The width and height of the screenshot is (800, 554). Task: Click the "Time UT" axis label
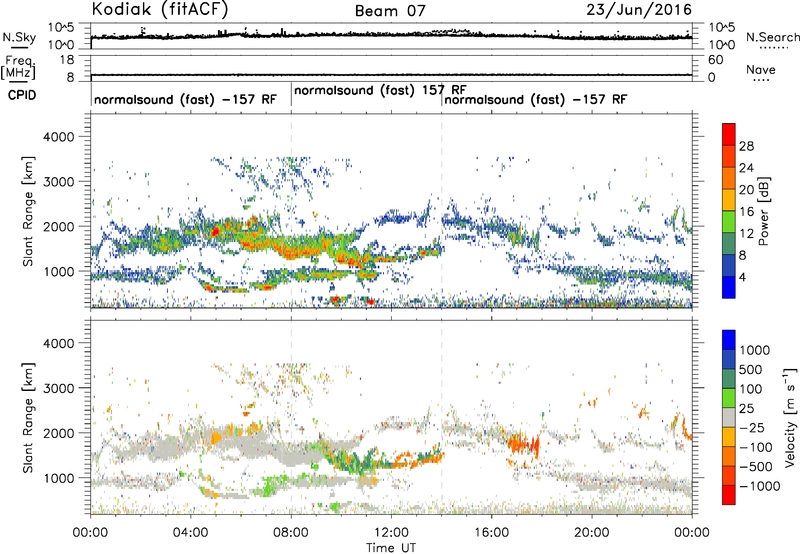pos(391,547)
